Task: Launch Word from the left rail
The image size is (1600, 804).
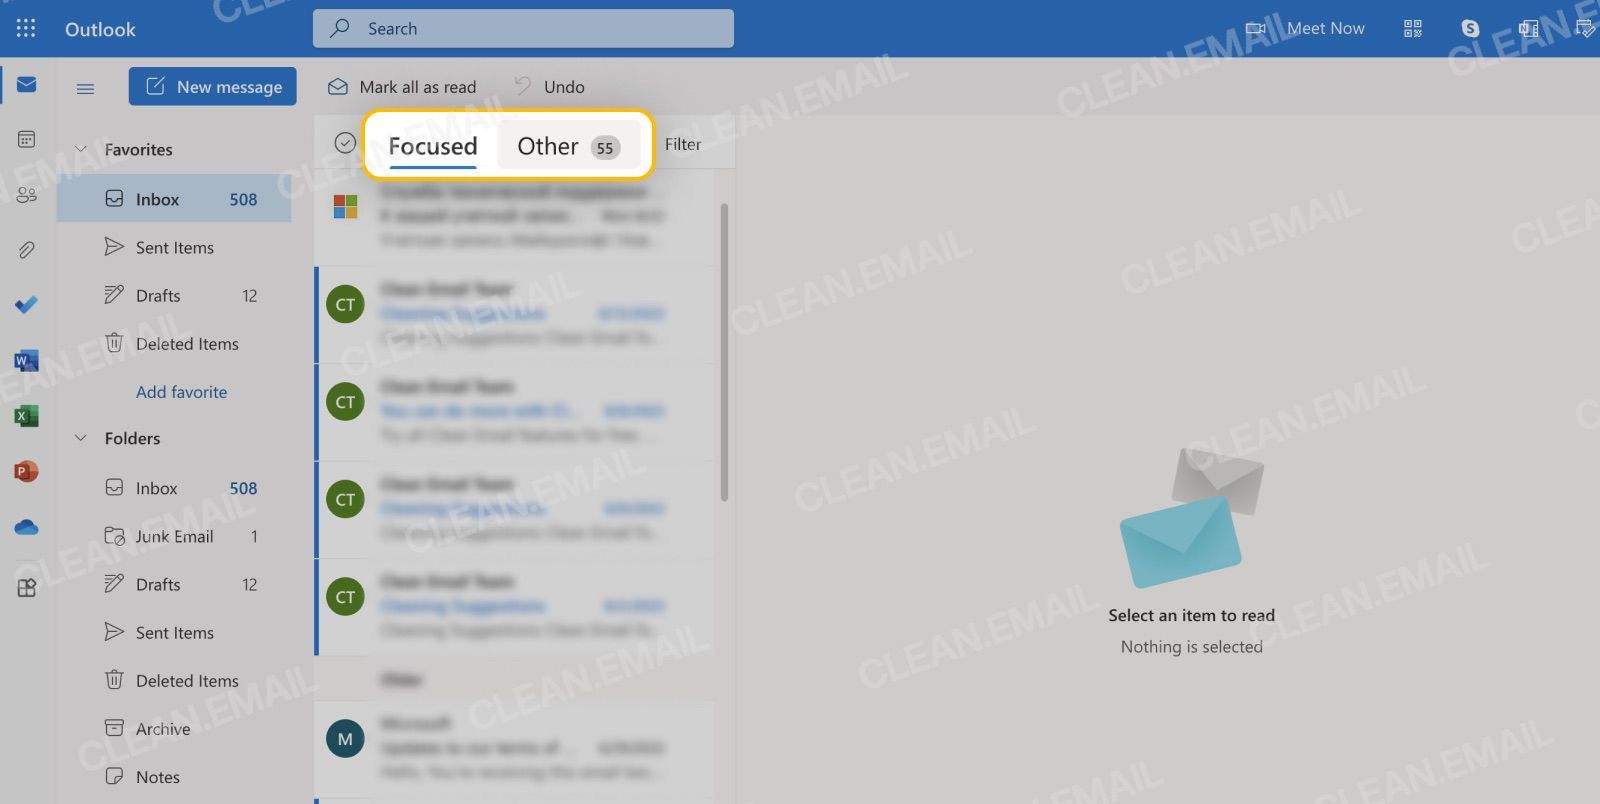Action: (27, 360)
